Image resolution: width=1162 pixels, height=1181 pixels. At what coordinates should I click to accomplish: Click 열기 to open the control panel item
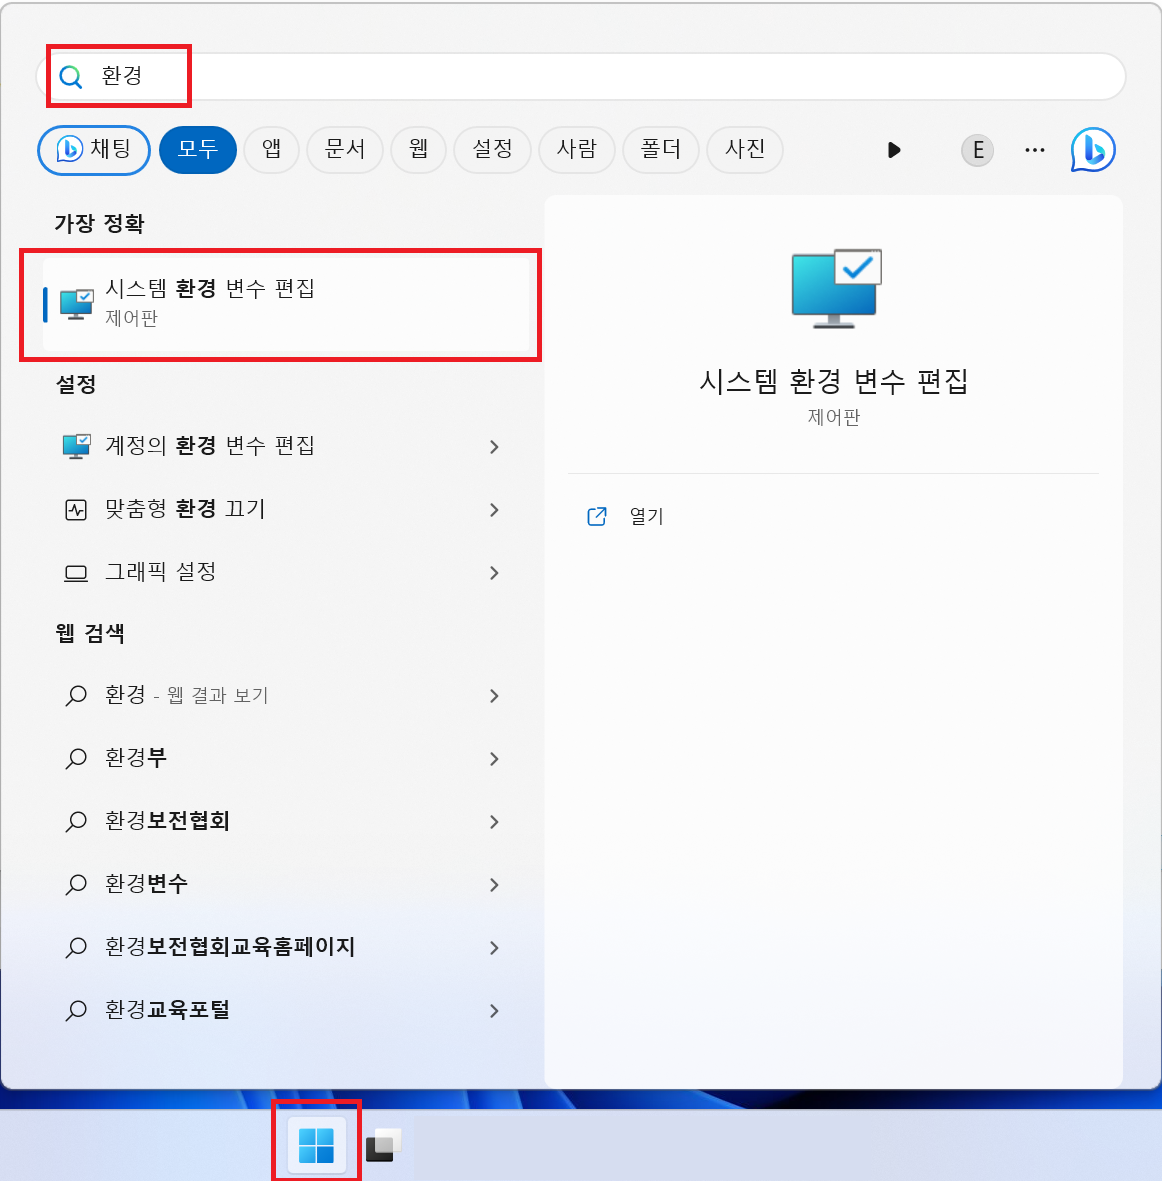pos(646,517)
